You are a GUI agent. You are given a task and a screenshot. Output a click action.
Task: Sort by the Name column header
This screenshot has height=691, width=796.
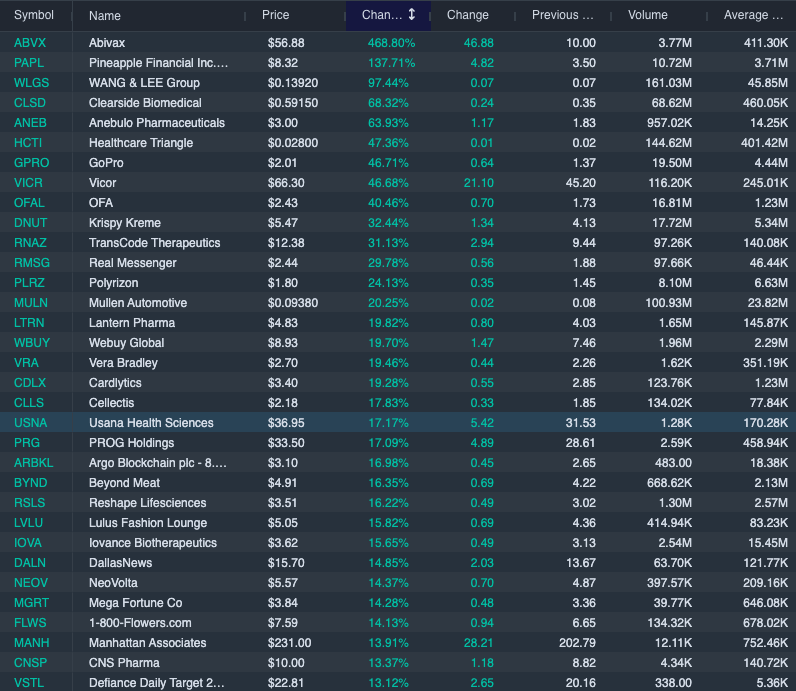click(x=105, y=16)
